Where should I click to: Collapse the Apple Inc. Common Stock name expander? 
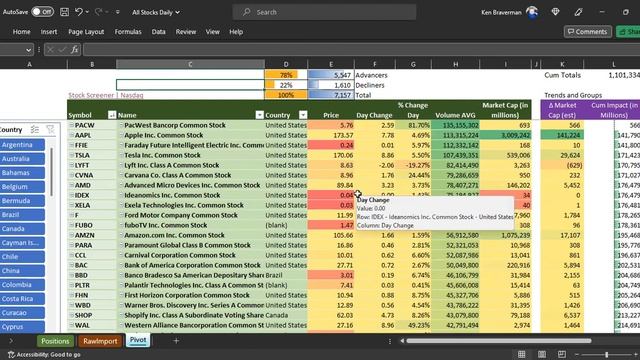click(121, 135)
